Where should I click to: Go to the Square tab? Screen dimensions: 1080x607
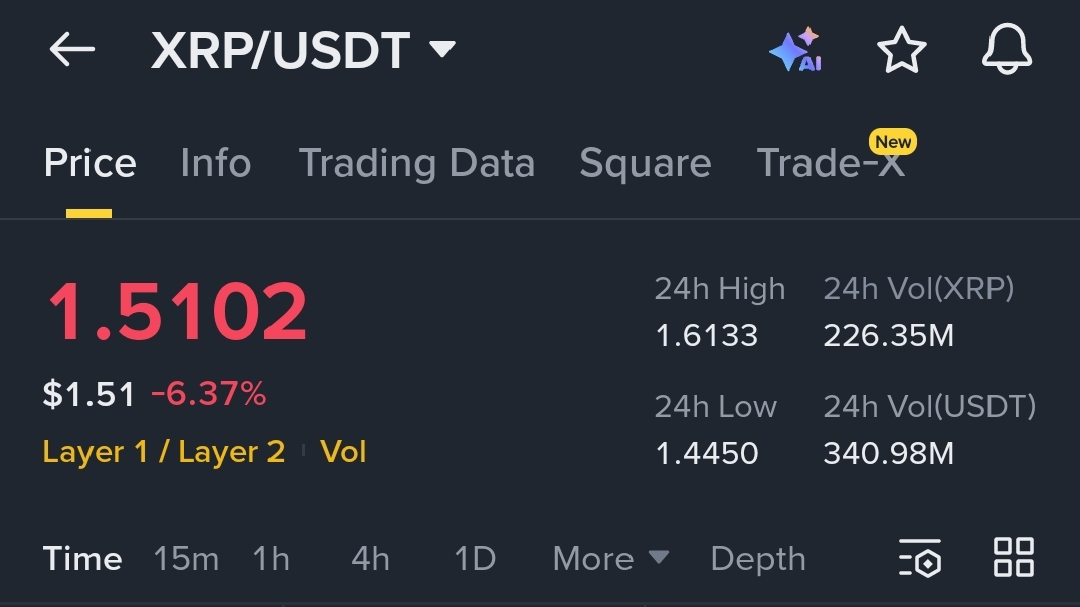click(x=645, y=163)
